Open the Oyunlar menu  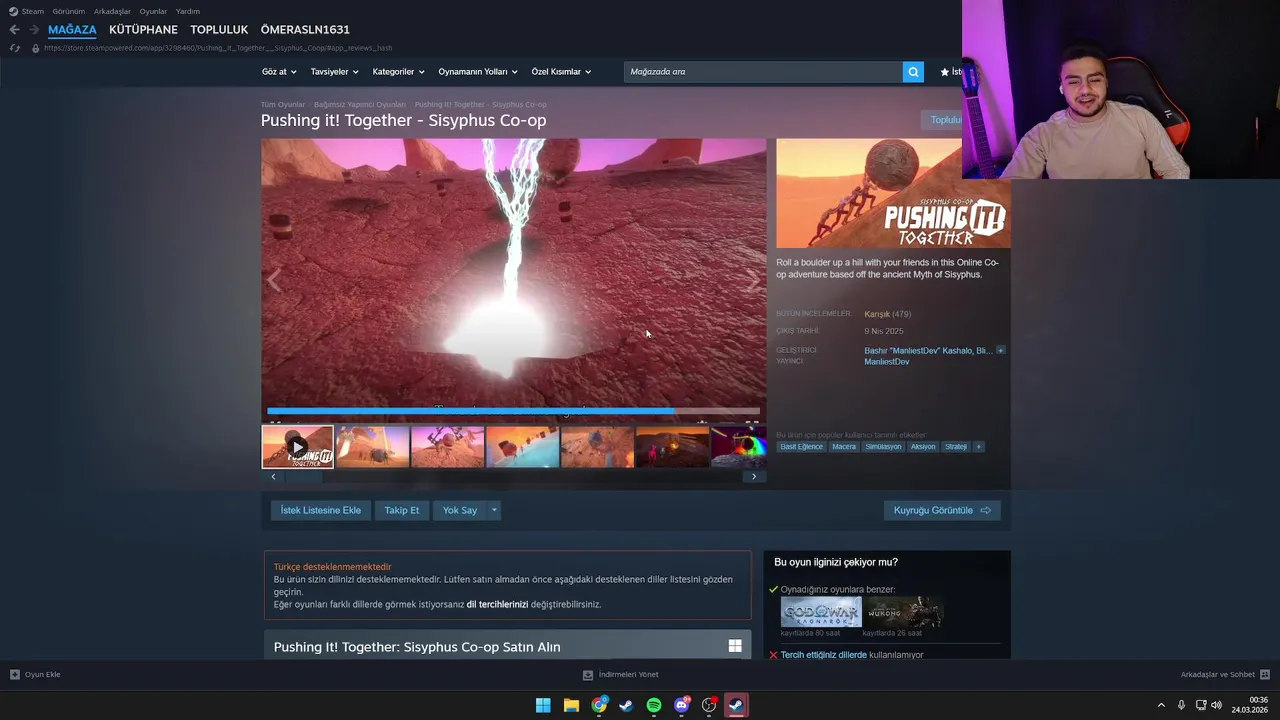point(153,11)
